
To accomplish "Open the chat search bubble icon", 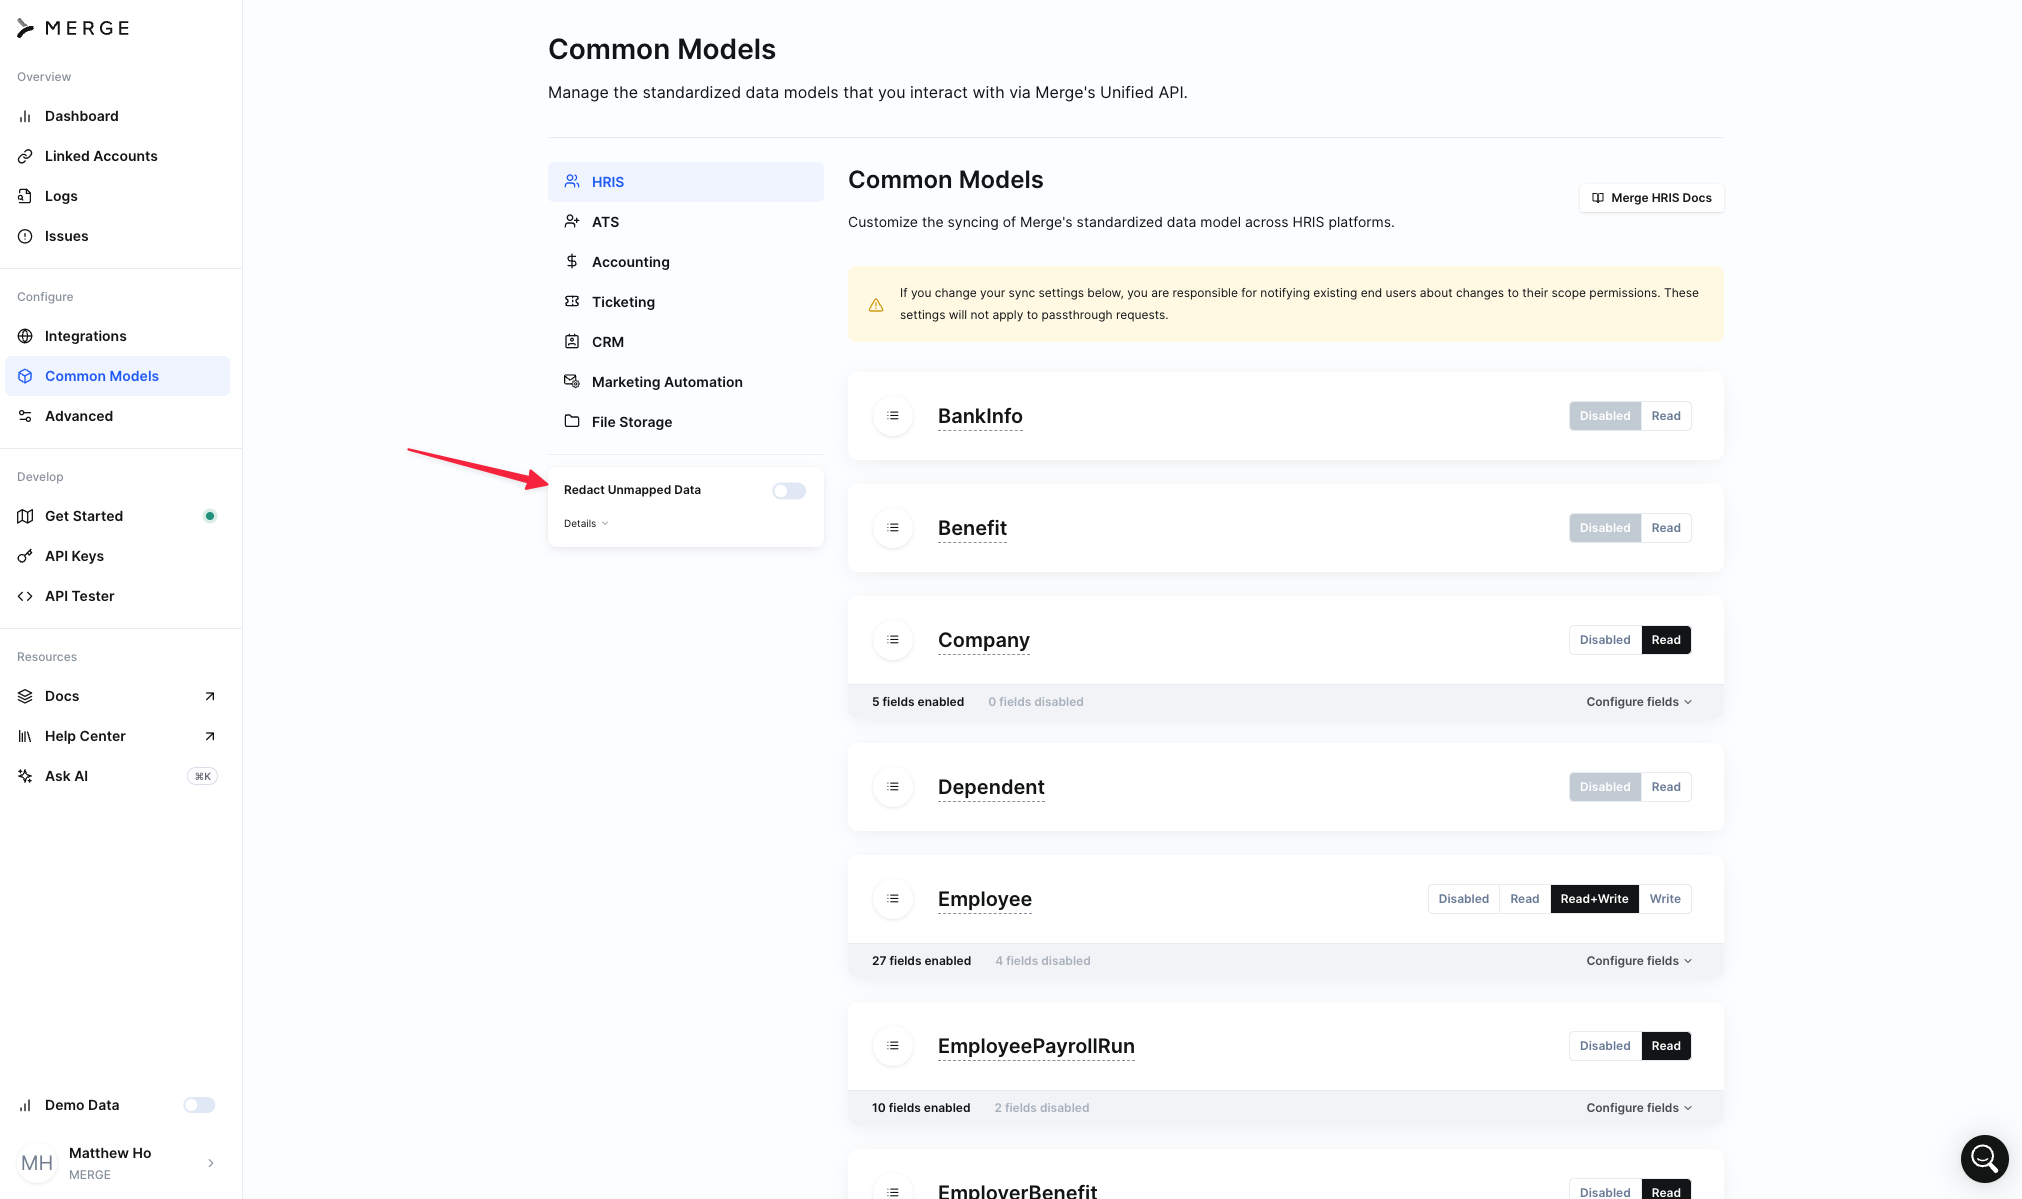I will tap(1984, 1159).
